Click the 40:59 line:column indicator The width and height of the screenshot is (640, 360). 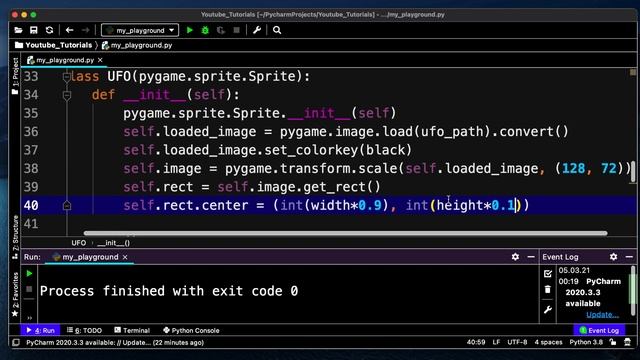(476, 342)
